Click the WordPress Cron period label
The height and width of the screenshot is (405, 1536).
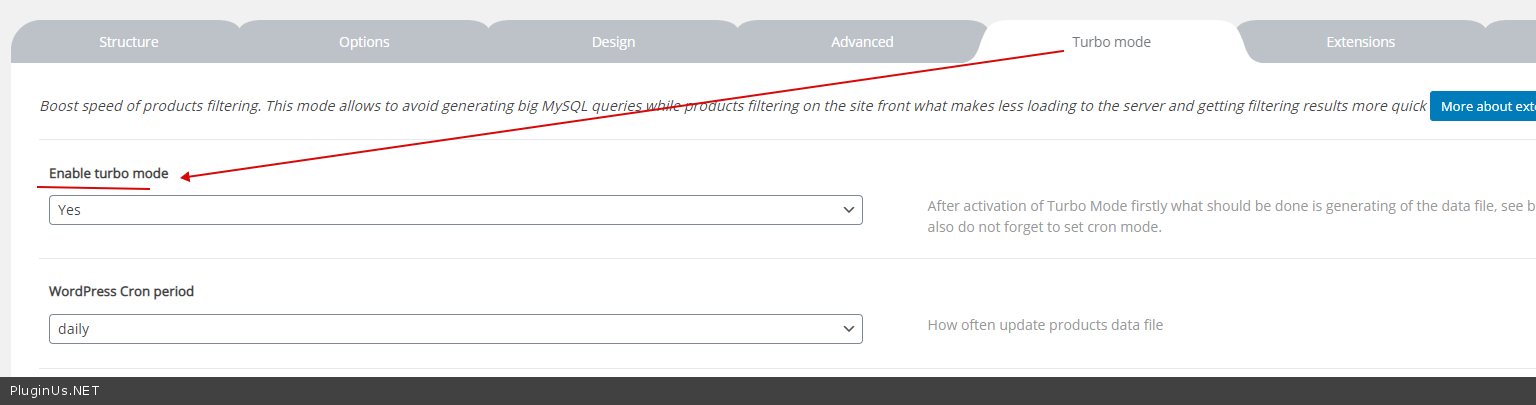pos(121,292)
